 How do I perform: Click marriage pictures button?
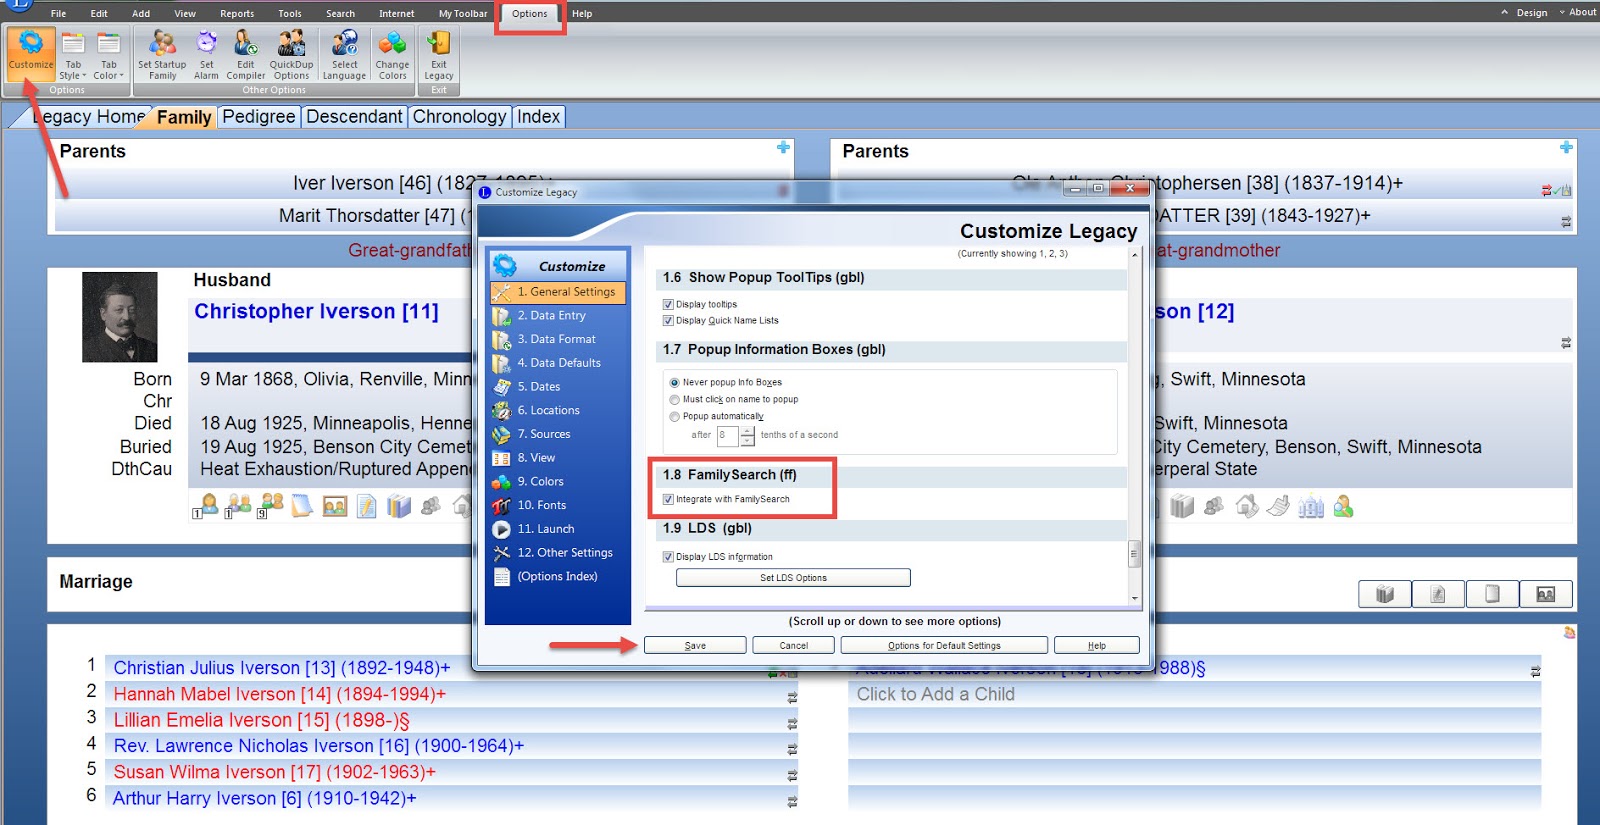pos(1546,594)
